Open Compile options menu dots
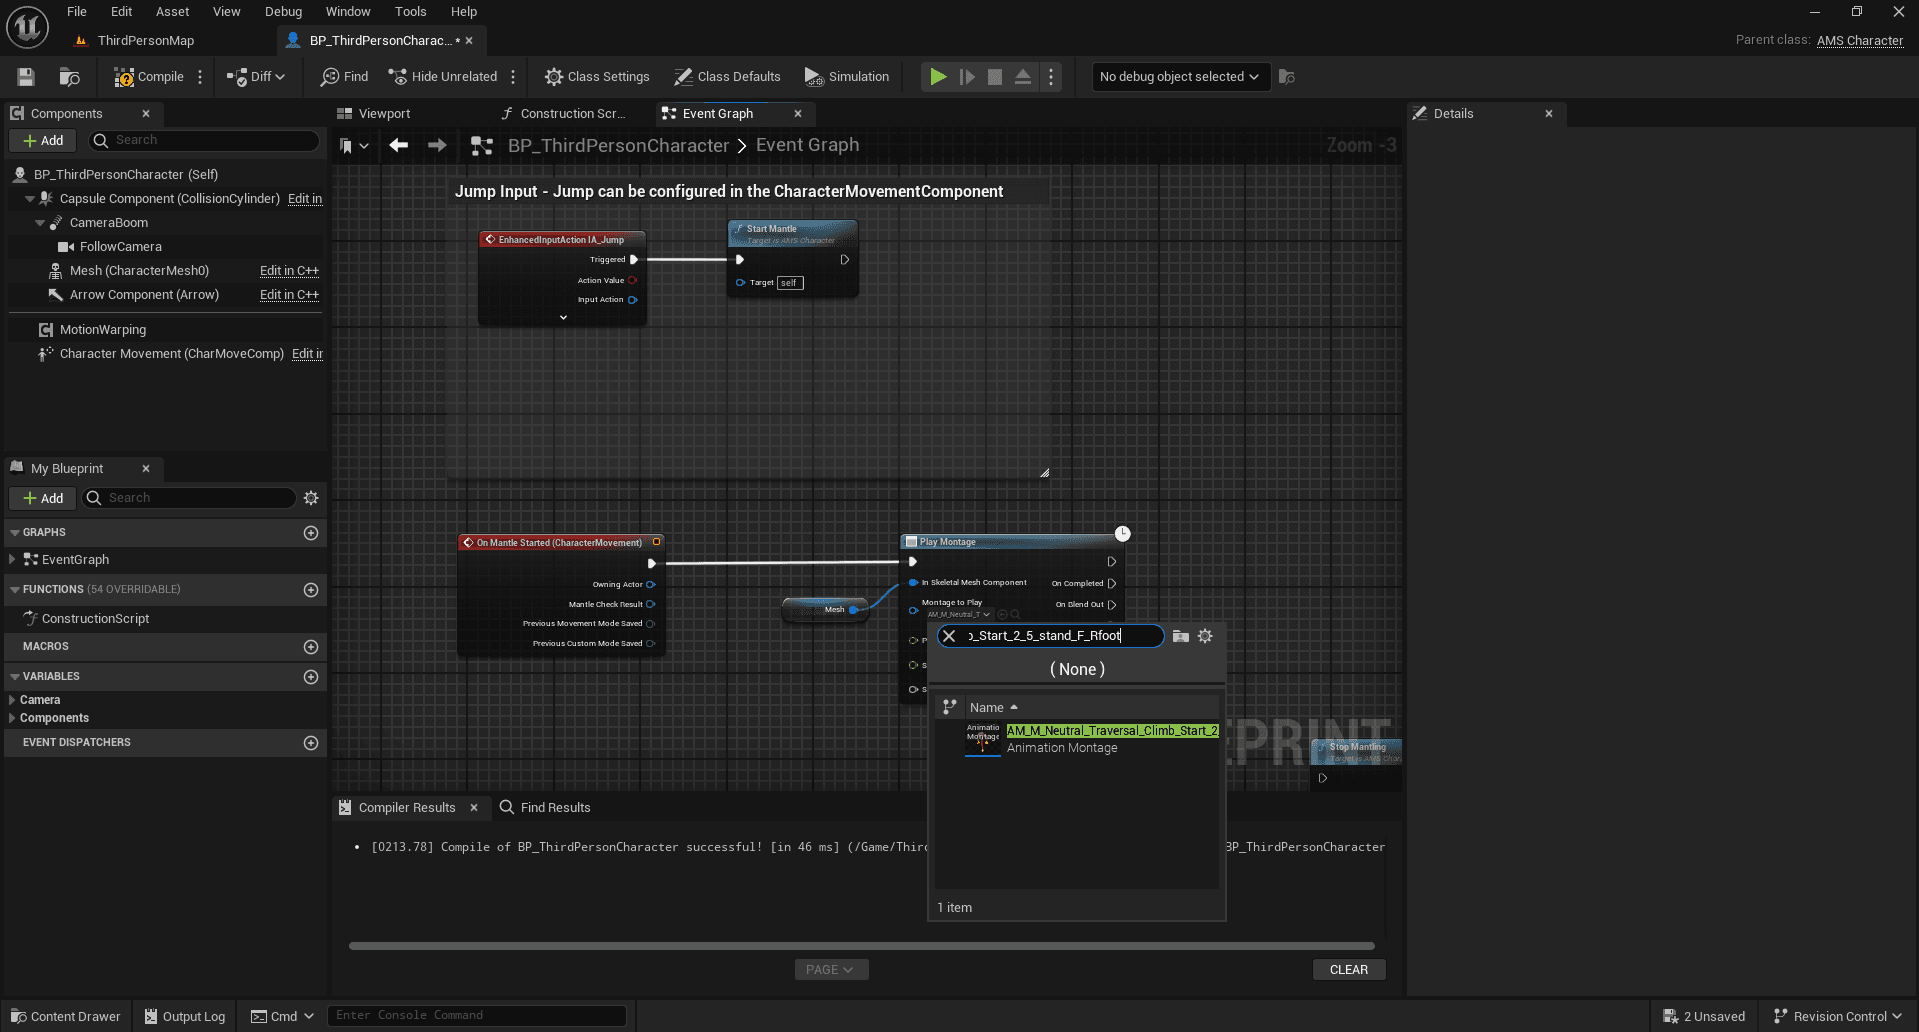The image size is (1919, 1032). tap(200, 77)
